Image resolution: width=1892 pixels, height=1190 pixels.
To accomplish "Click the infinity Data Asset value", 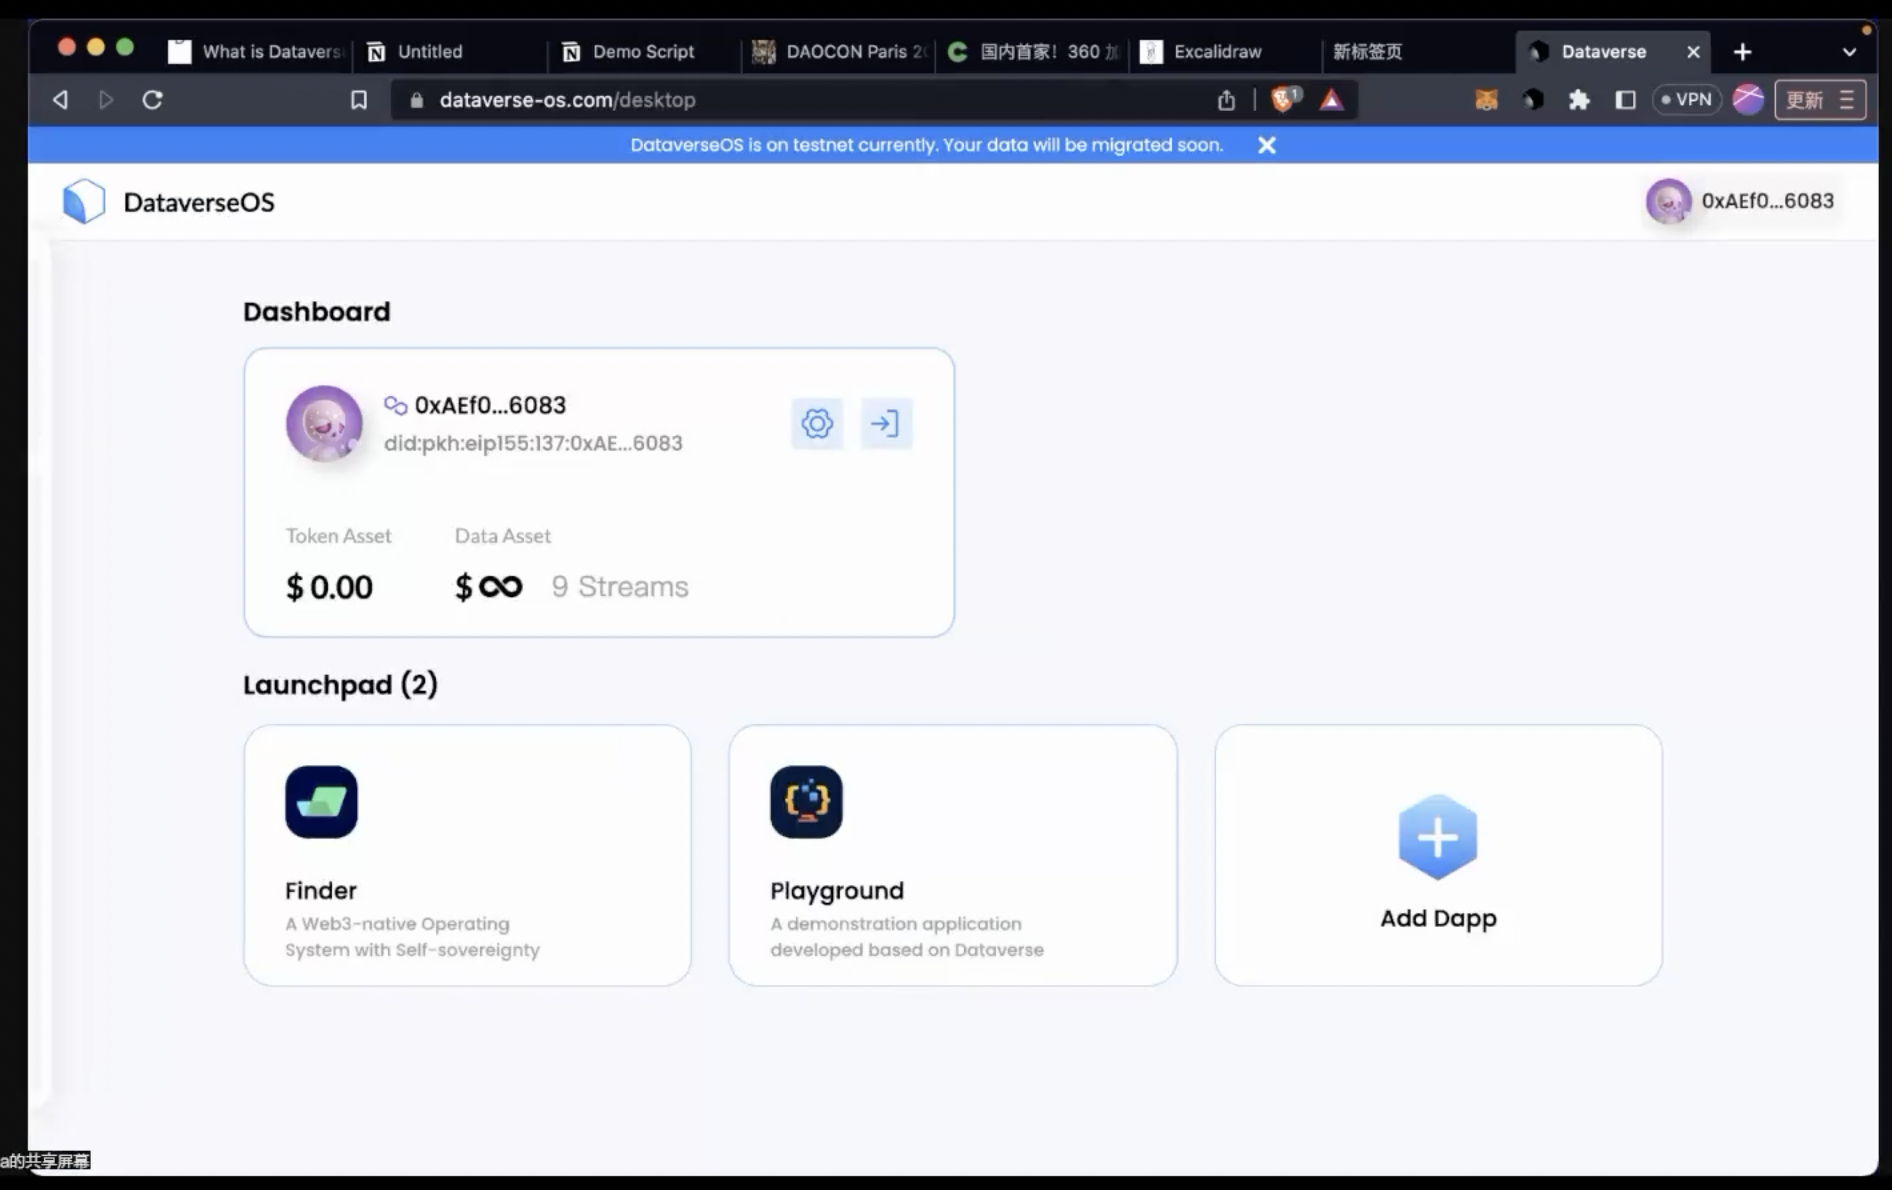I will [489, 587].
